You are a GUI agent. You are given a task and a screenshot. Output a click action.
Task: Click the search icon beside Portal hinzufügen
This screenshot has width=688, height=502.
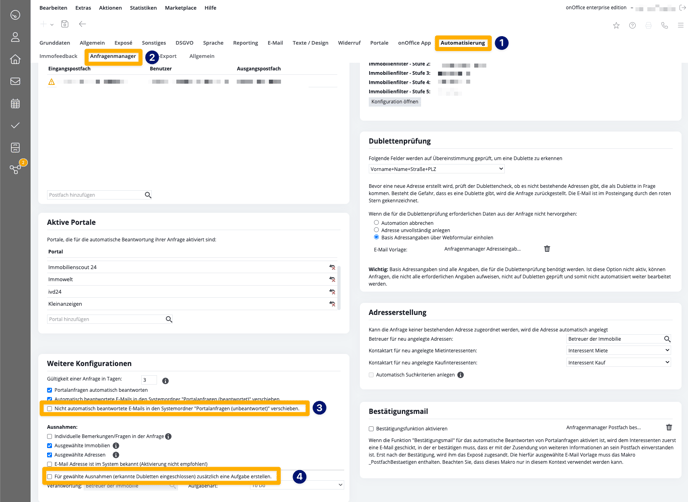coord(169,319)
